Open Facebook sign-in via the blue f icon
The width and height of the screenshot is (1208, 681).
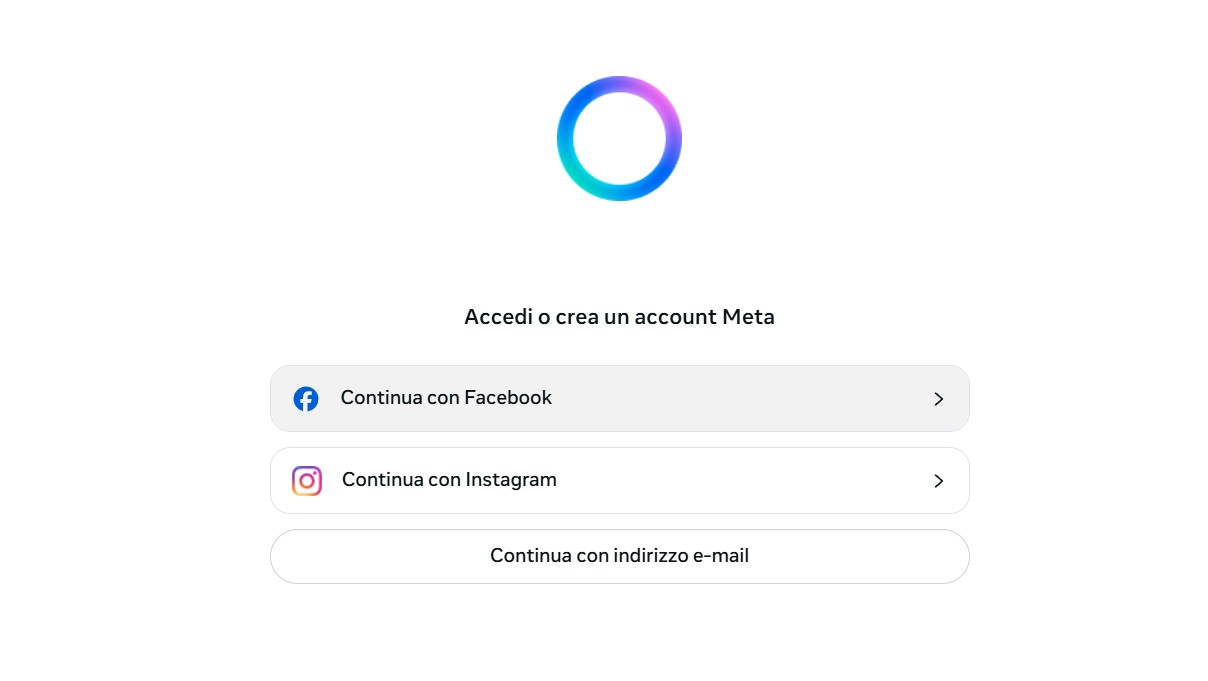tap(306, 399)
